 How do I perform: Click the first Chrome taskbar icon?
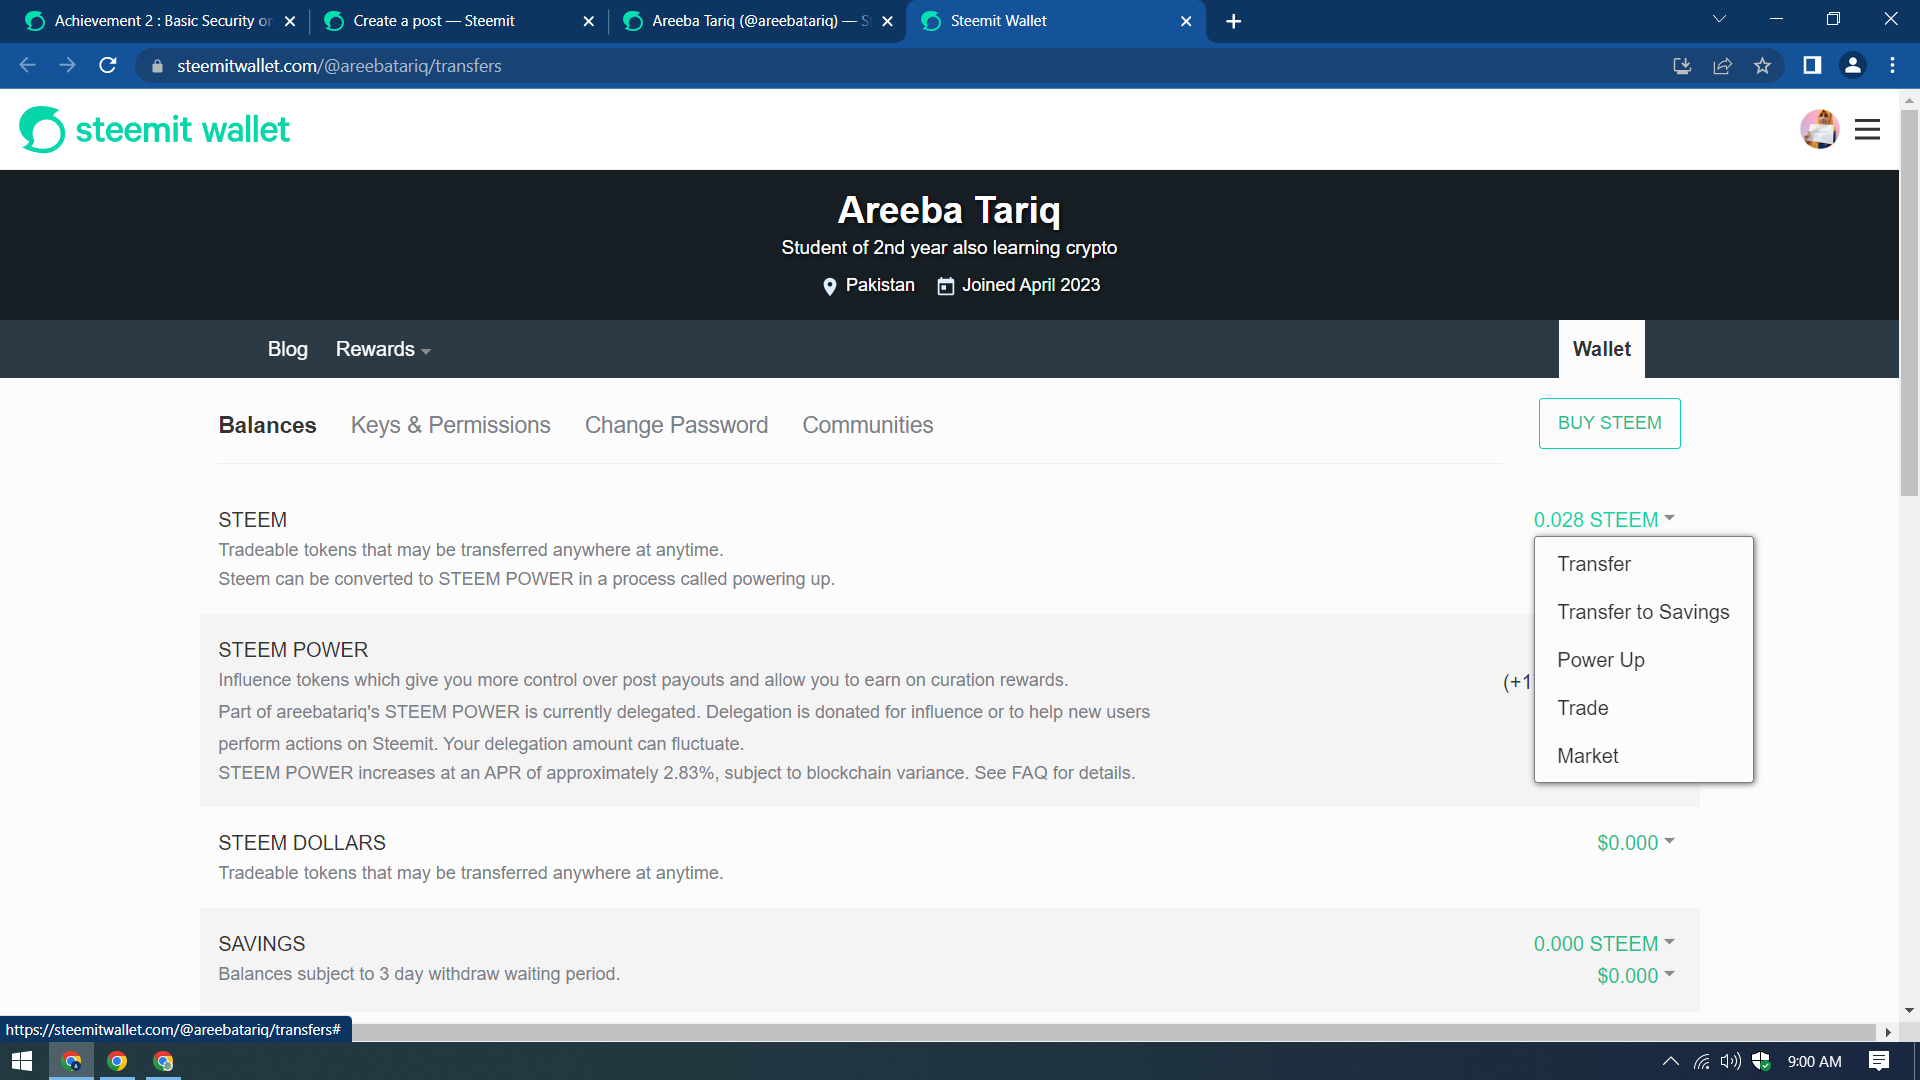71,1061
